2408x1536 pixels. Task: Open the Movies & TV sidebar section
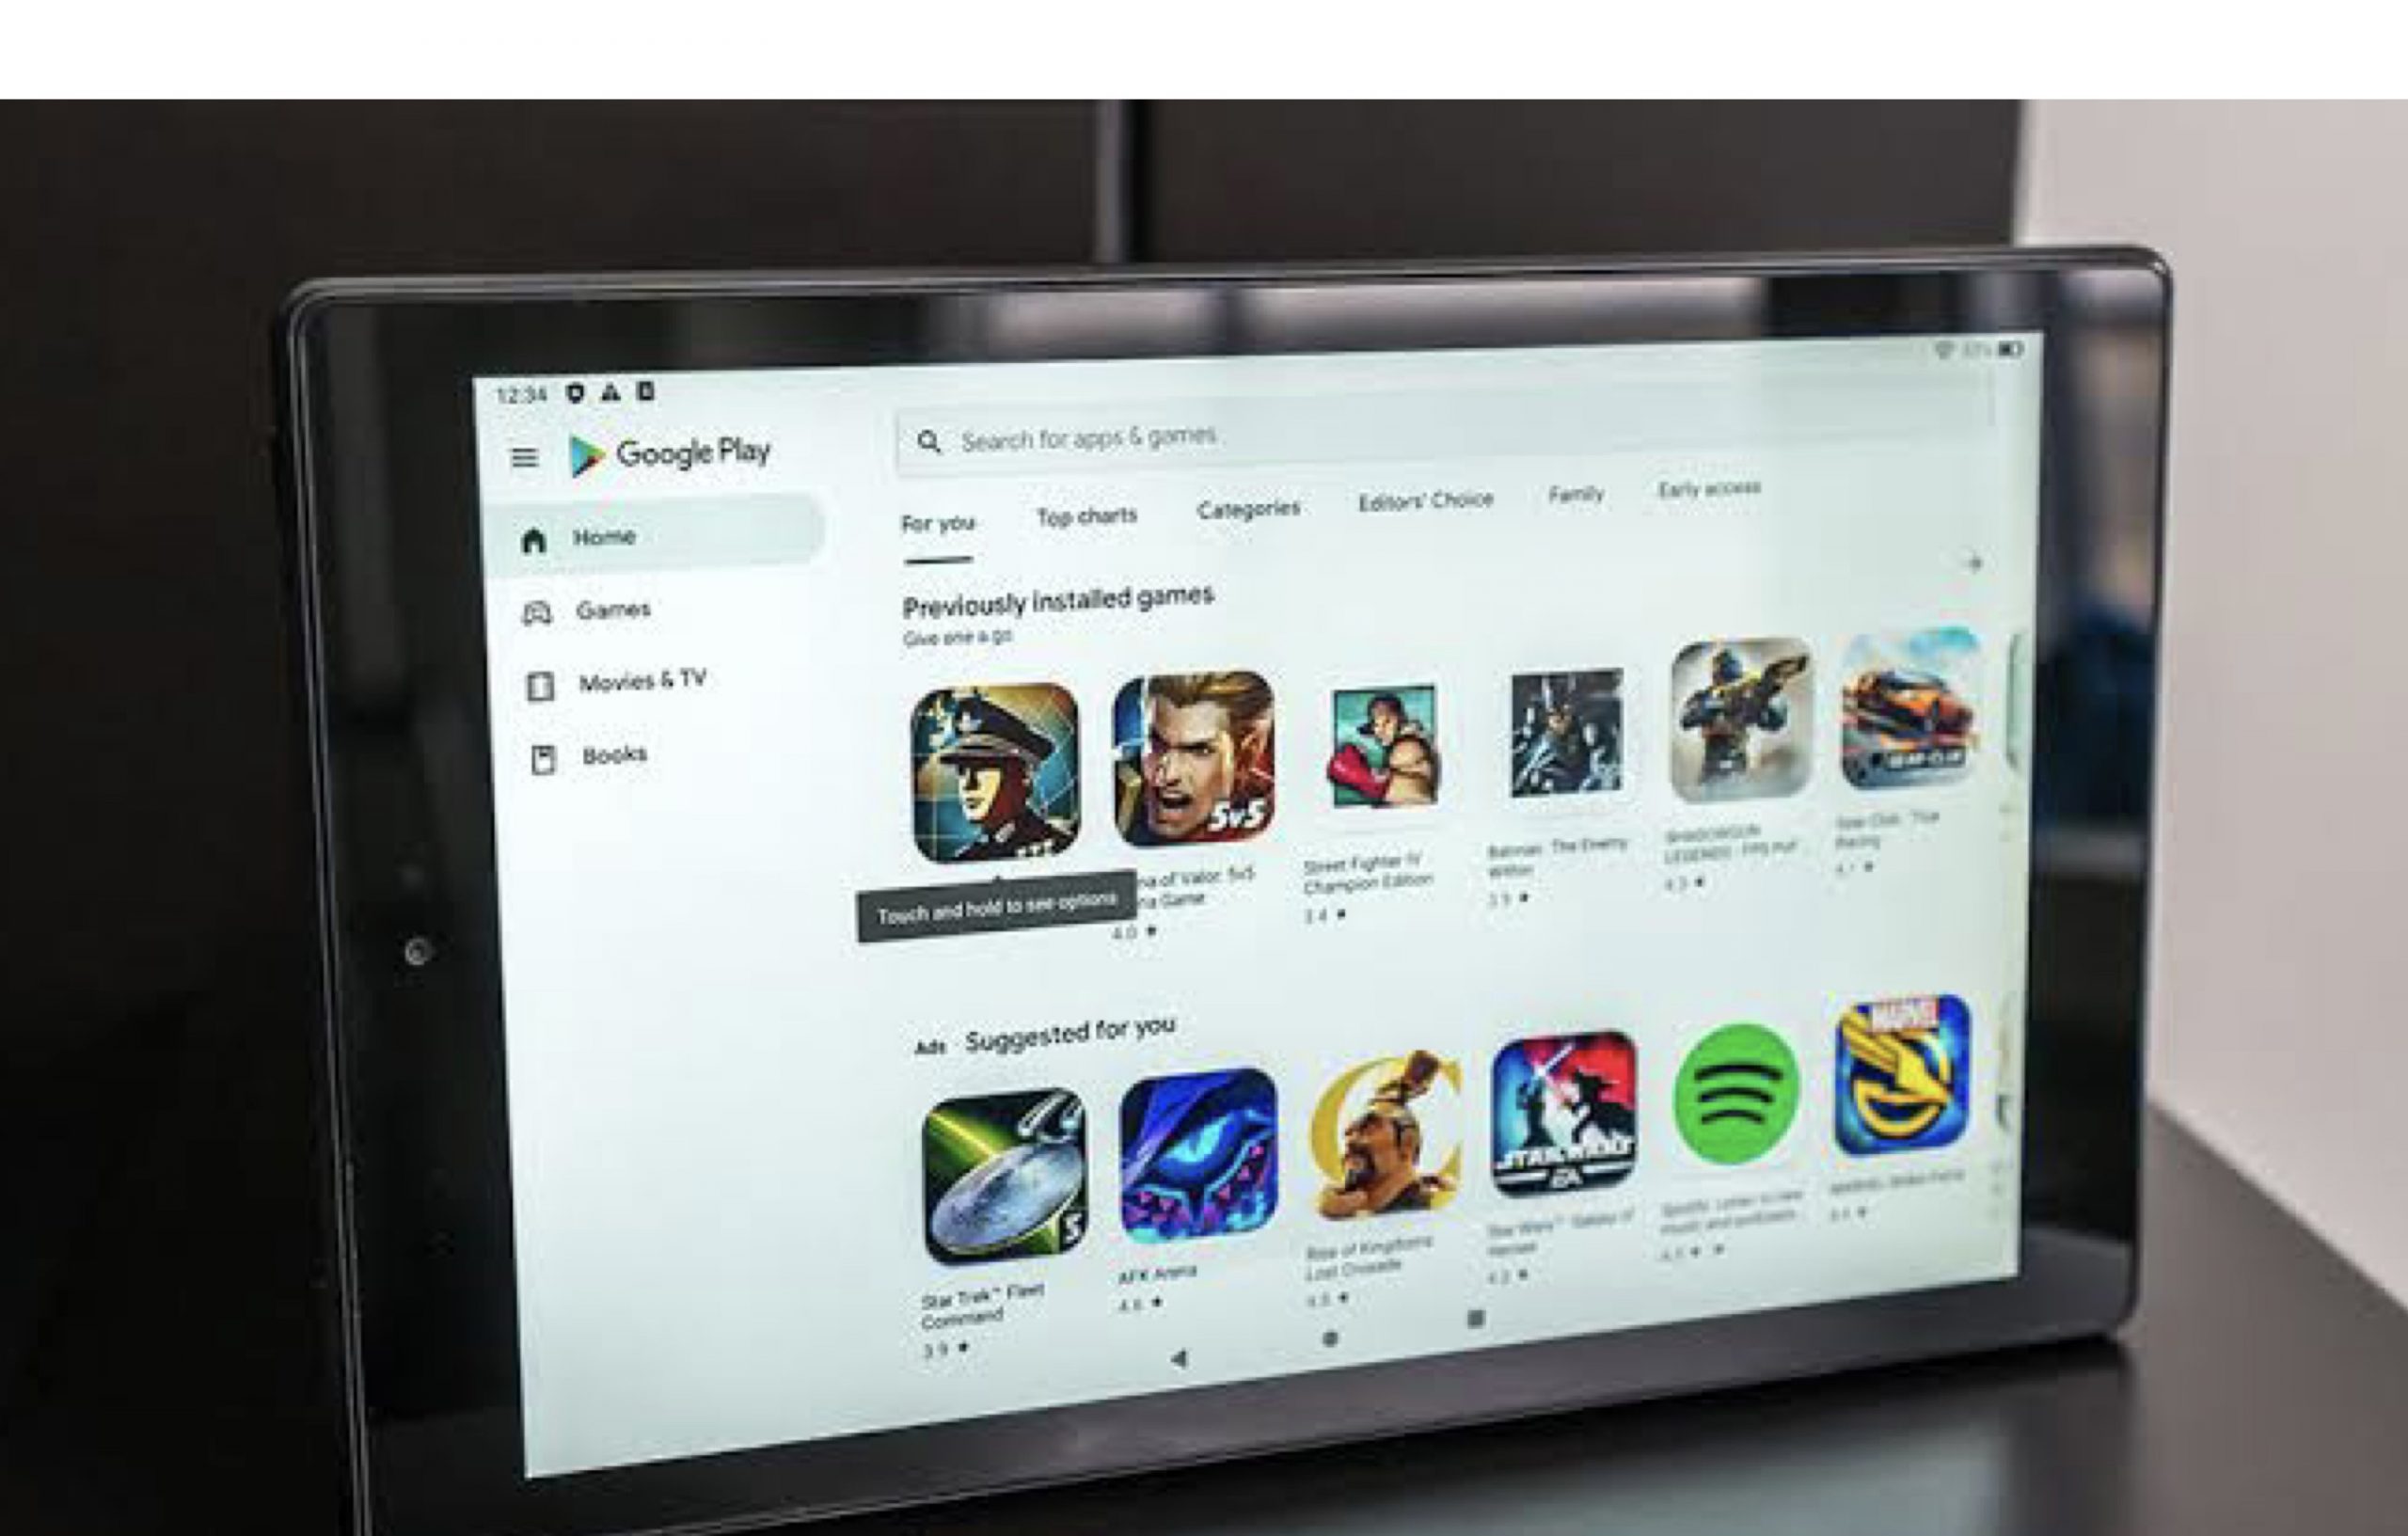pos(646,681)
